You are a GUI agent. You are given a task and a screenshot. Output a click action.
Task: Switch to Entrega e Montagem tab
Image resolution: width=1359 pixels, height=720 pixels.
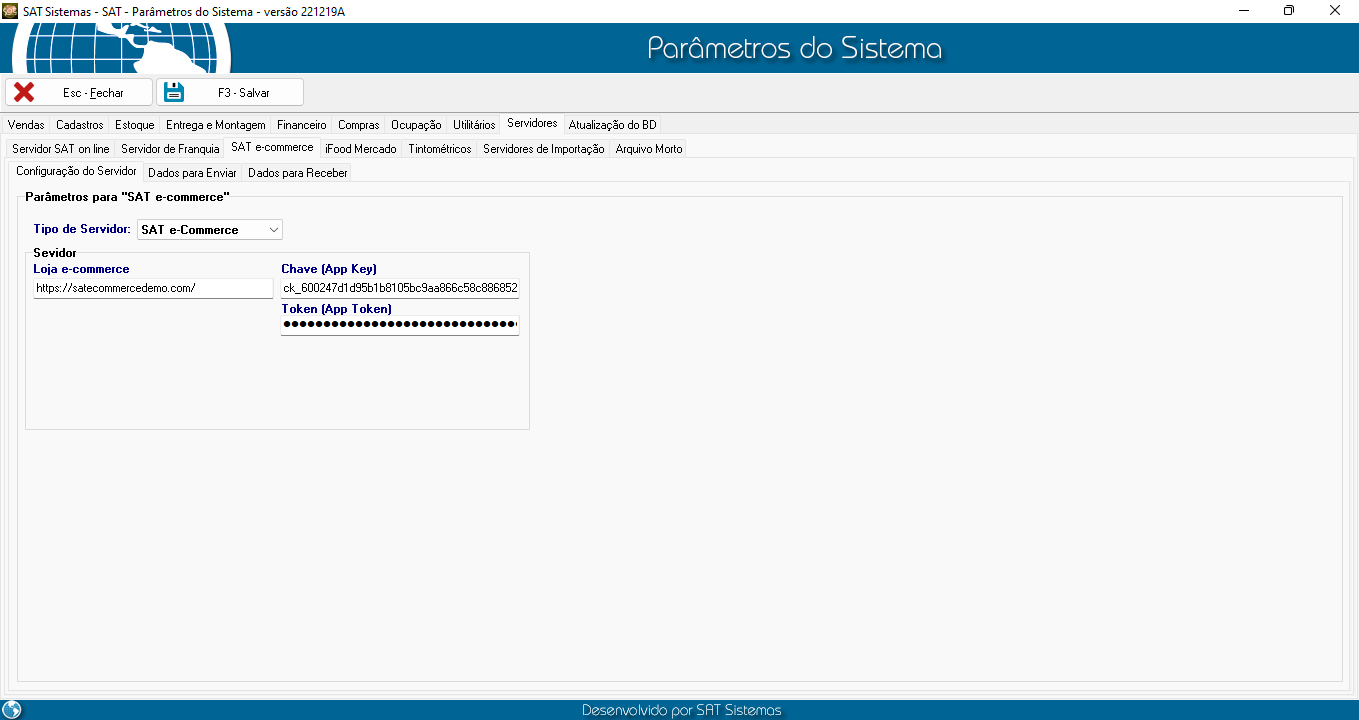[x=215, y=125]
